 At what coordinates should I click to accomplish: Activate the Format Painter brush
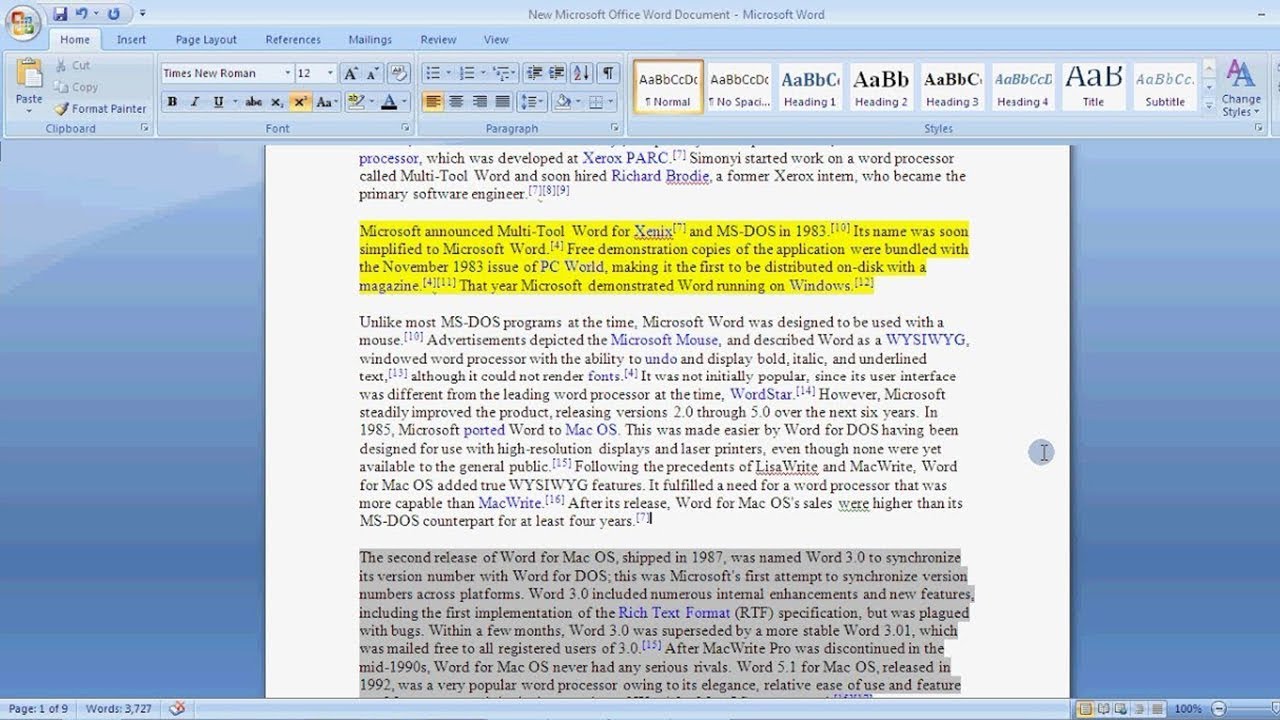[x=101, y=108]
